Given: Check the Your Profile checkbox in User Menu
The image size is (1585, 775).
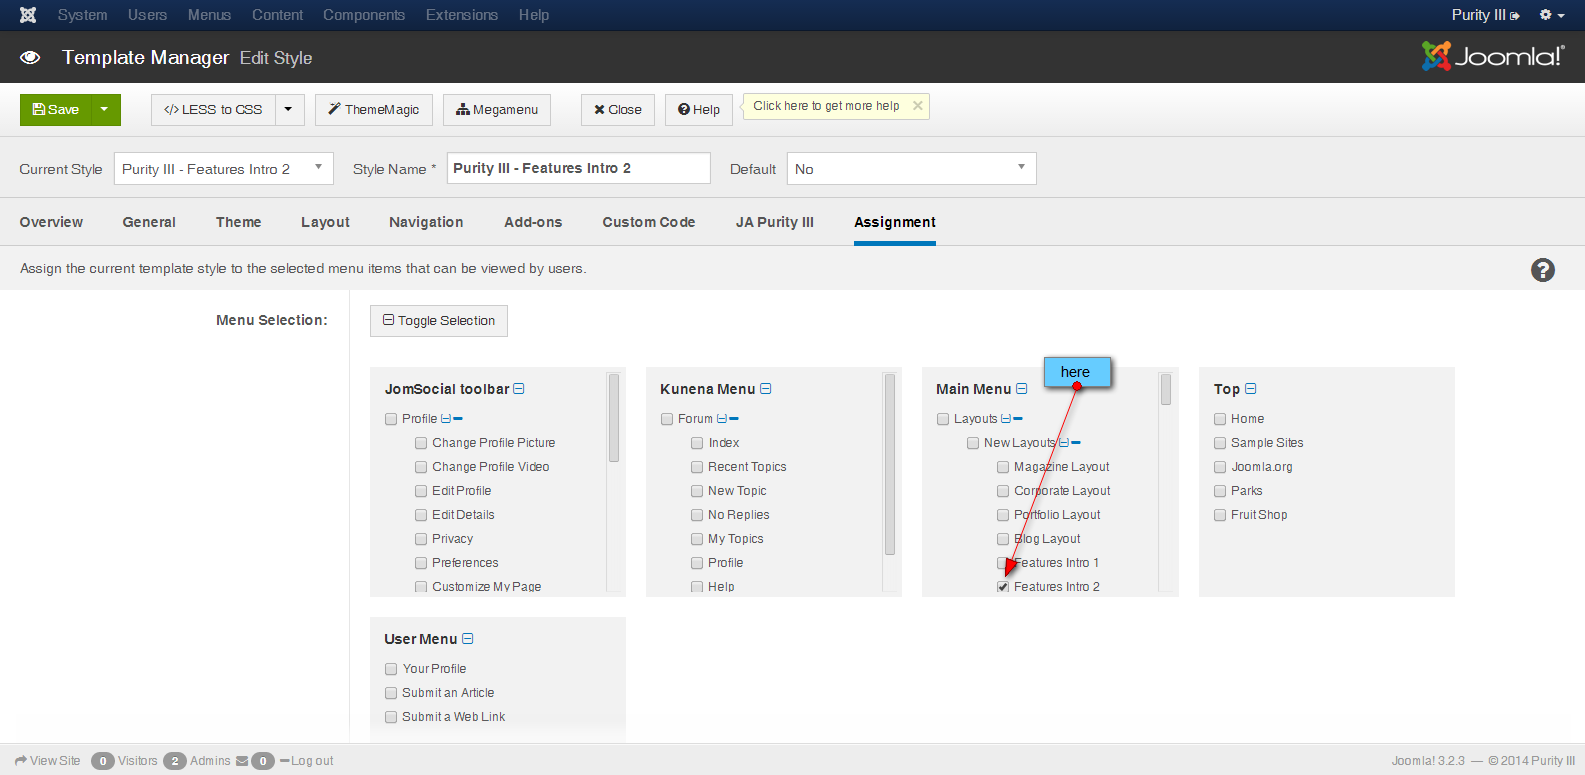Looking at the screenshot, I should tap(391, 669).
